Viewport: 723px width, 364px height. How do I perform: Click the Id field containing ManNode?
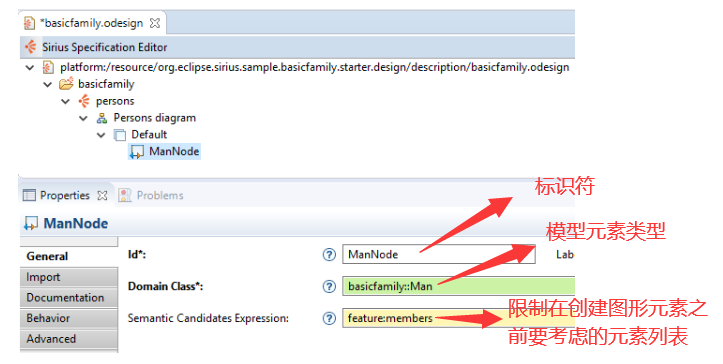click(x=439, y=254)
